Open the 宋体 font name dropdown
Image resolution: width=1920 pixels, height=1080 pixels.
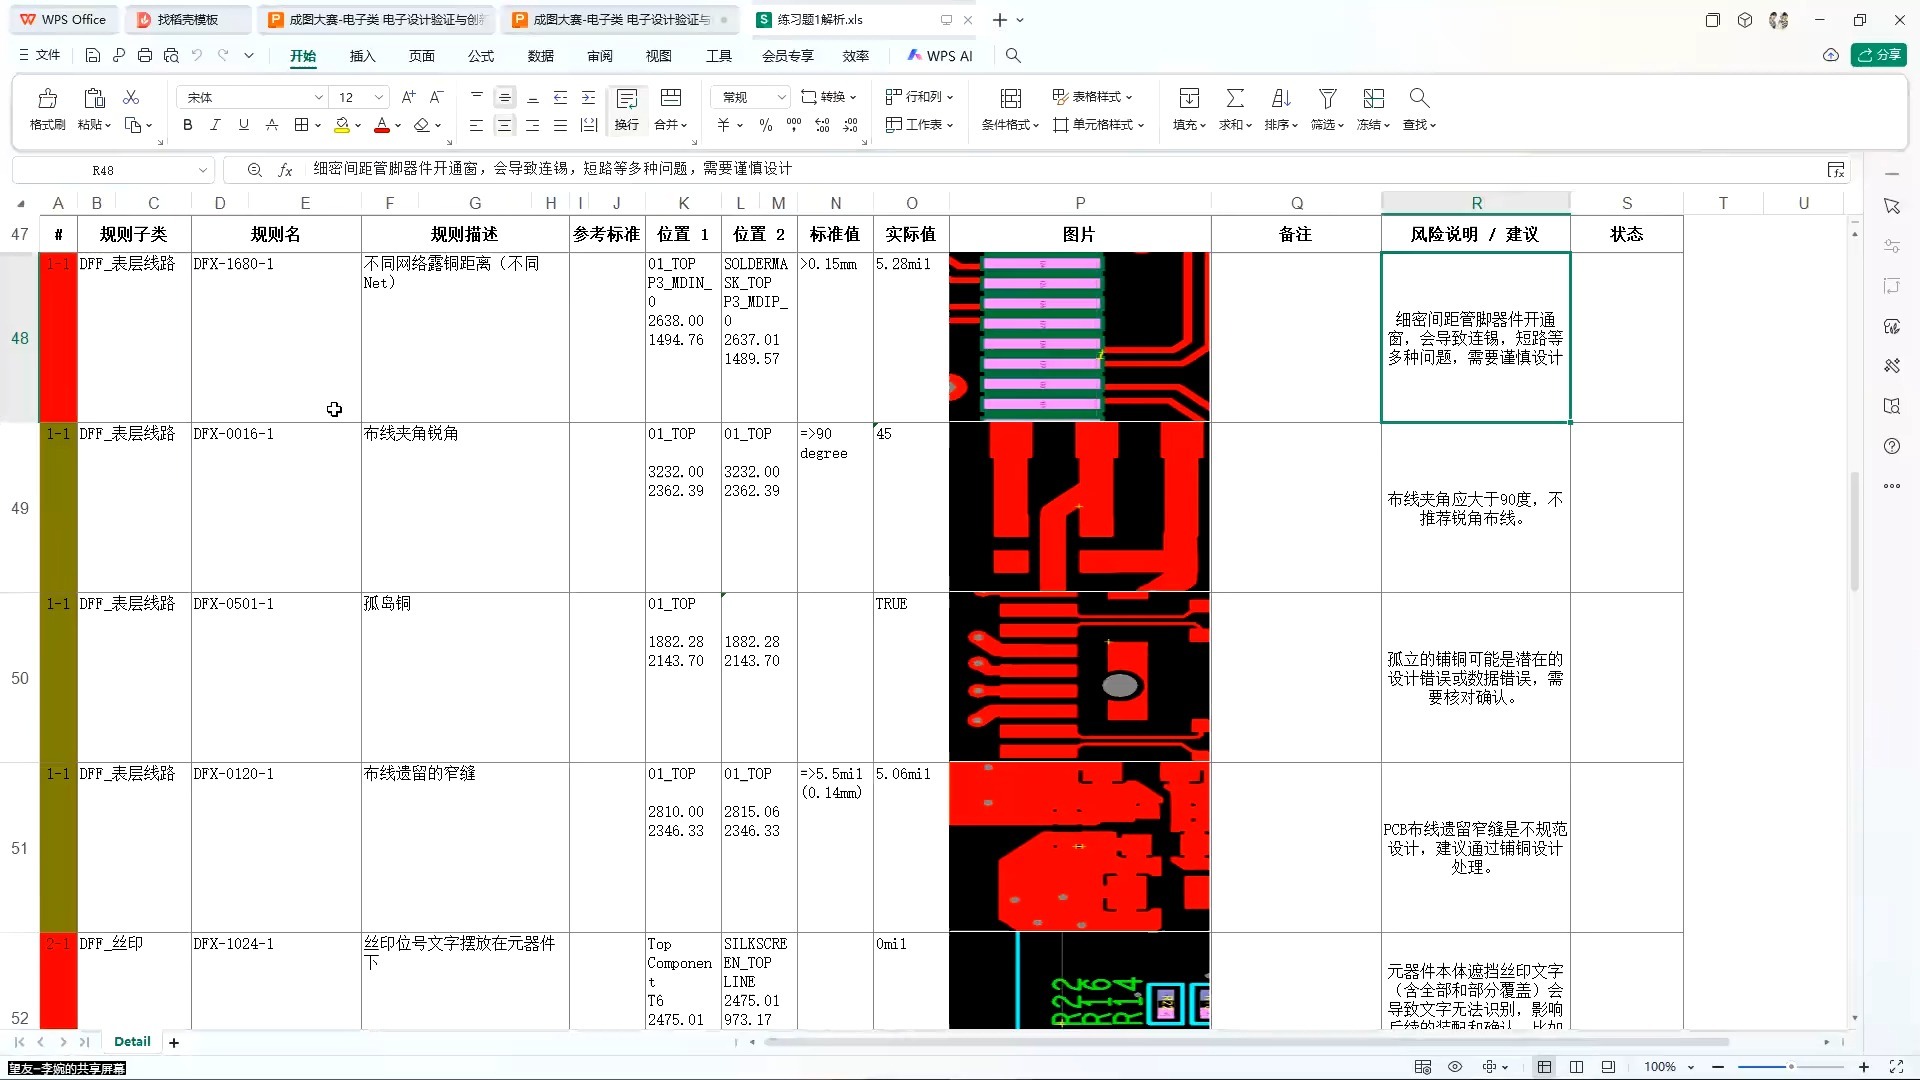point(319,97)
